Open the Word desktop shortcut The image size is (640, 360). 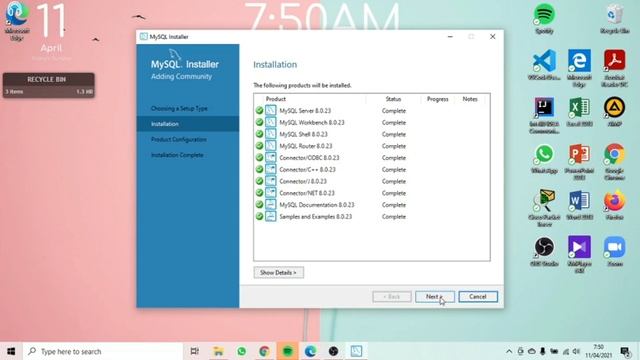tap(579, 206)
